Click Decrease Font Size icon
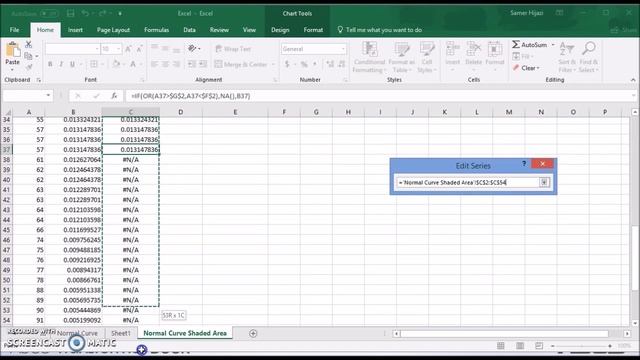Image resolution: width=640 pixels, height=360 pixels. pos(139,49)
